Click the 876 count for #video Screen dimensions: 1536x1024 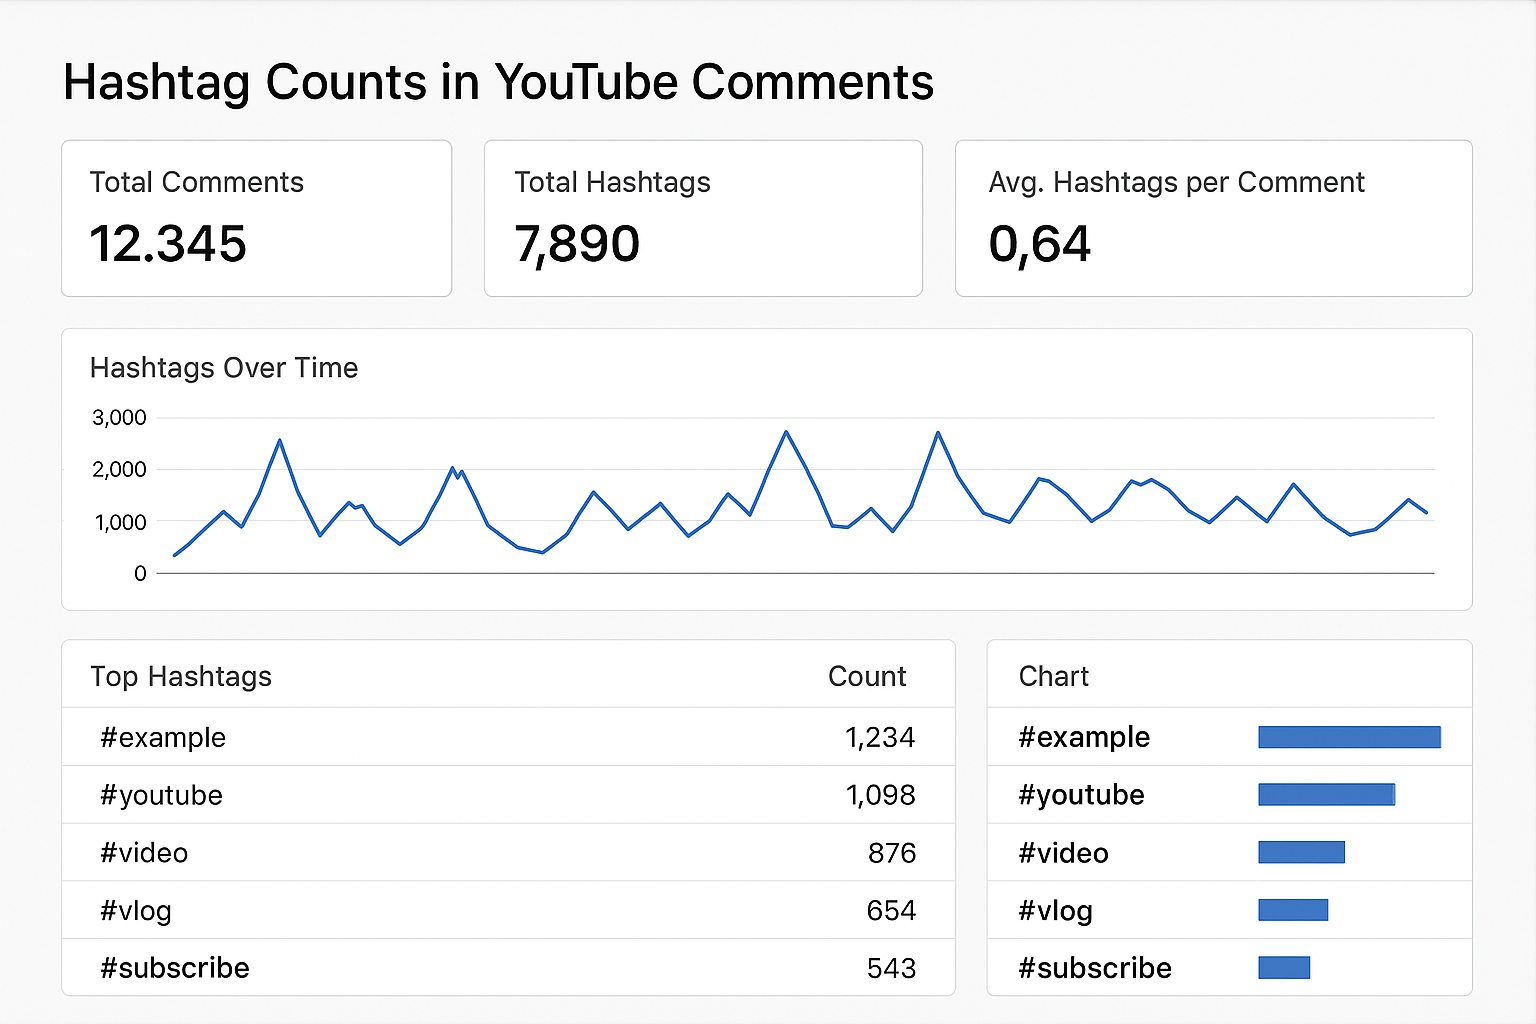pos(891,853)
